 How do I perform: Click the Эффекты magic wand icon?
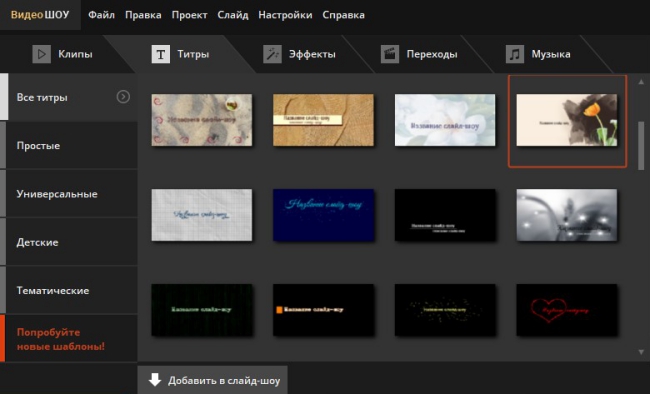272,54
